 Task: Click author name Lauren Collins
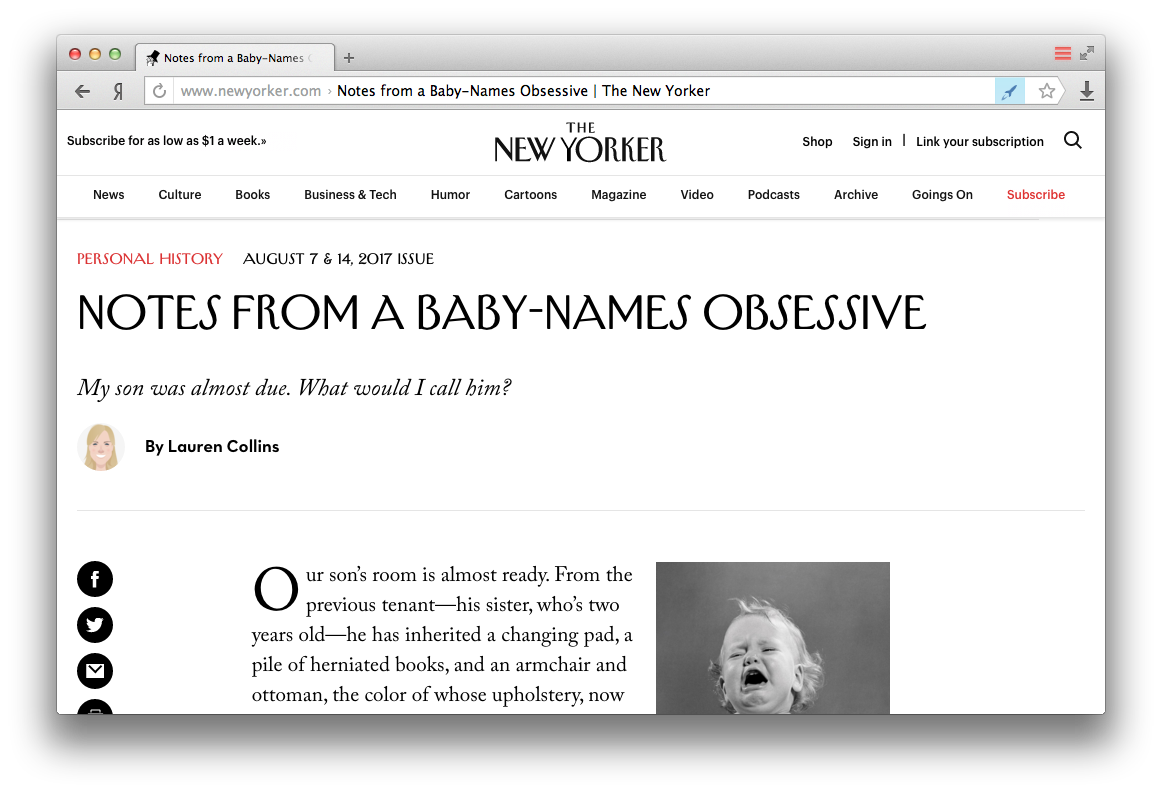coord(224,446)
